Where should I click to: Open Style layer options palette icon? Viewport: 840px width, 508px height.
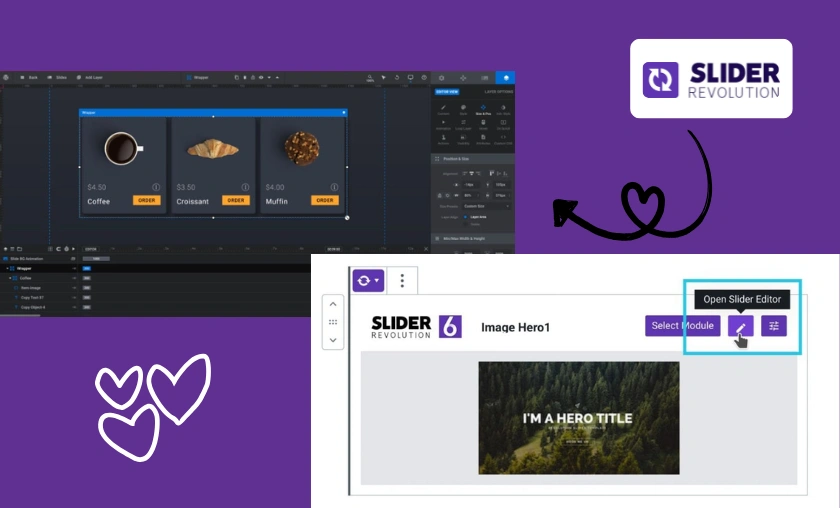(x=463, y=110)
